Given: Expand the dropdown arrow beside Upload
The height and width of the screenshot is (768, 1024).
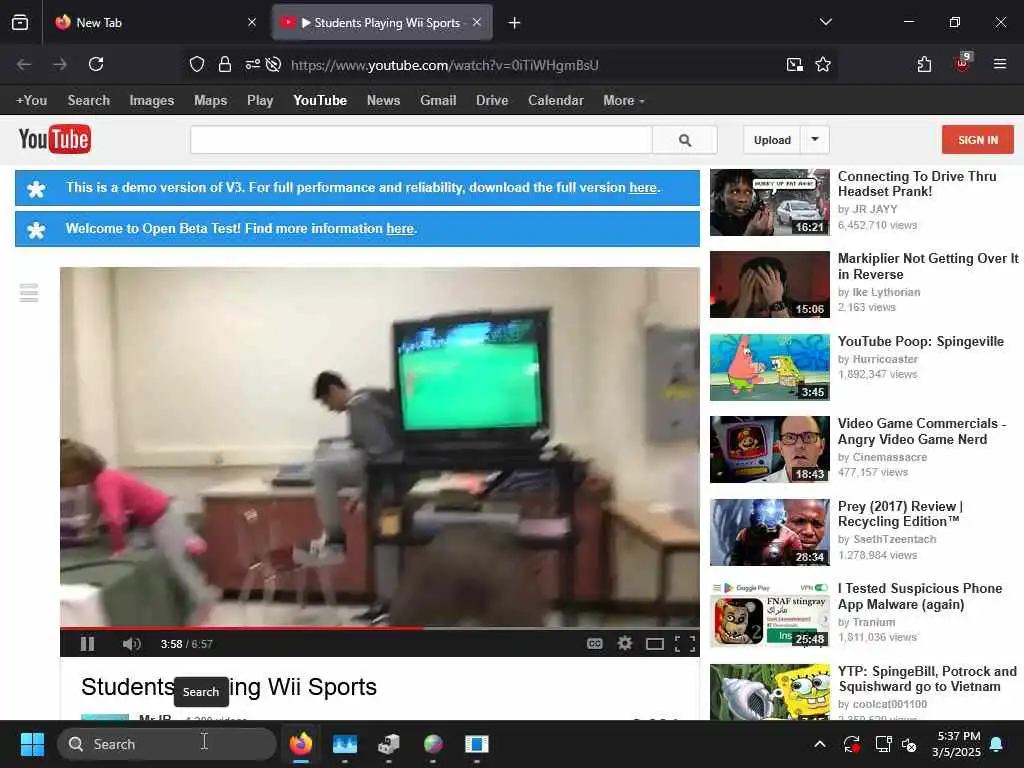Looking at the screenshot, I should (x=815, y=140).
